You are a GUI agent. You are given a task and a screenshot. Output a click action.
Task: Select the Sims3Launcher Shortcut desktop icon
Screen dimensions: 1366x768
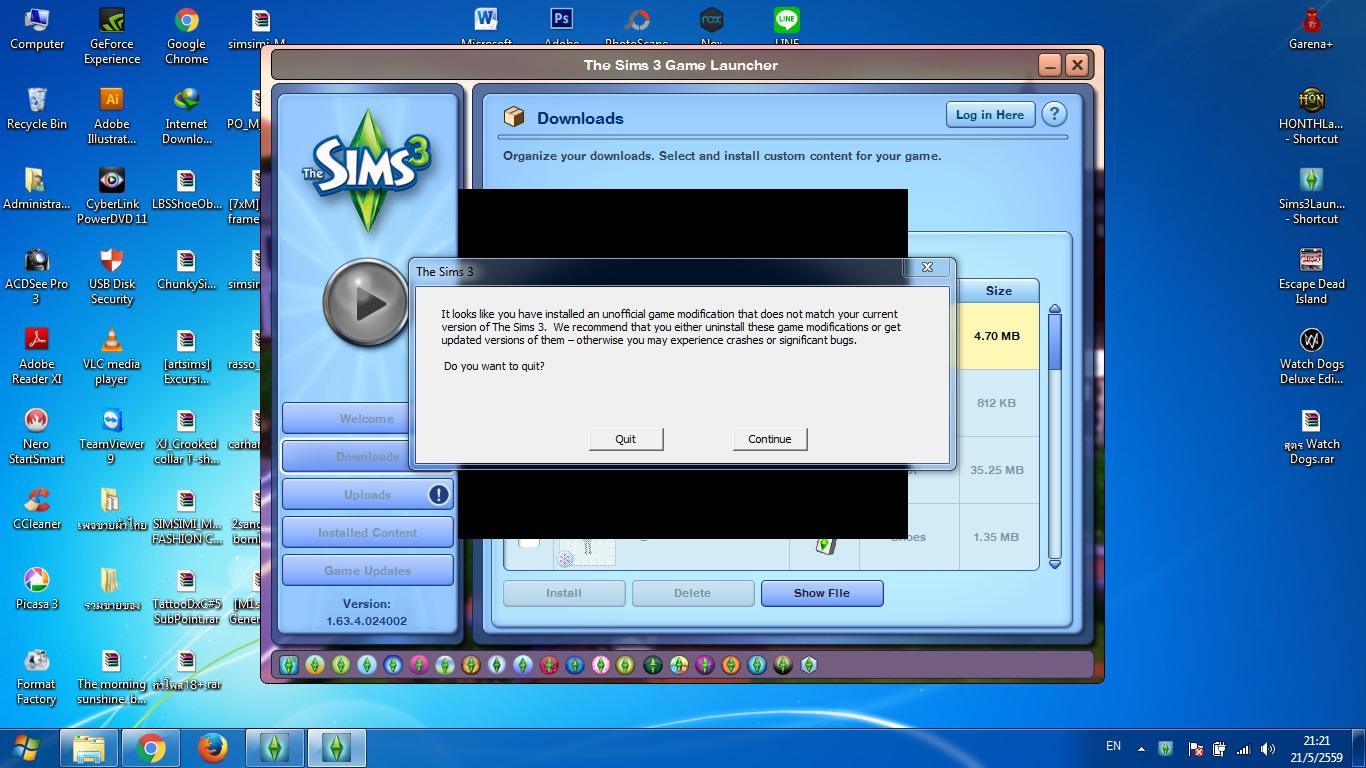(x=1311, y=196)
